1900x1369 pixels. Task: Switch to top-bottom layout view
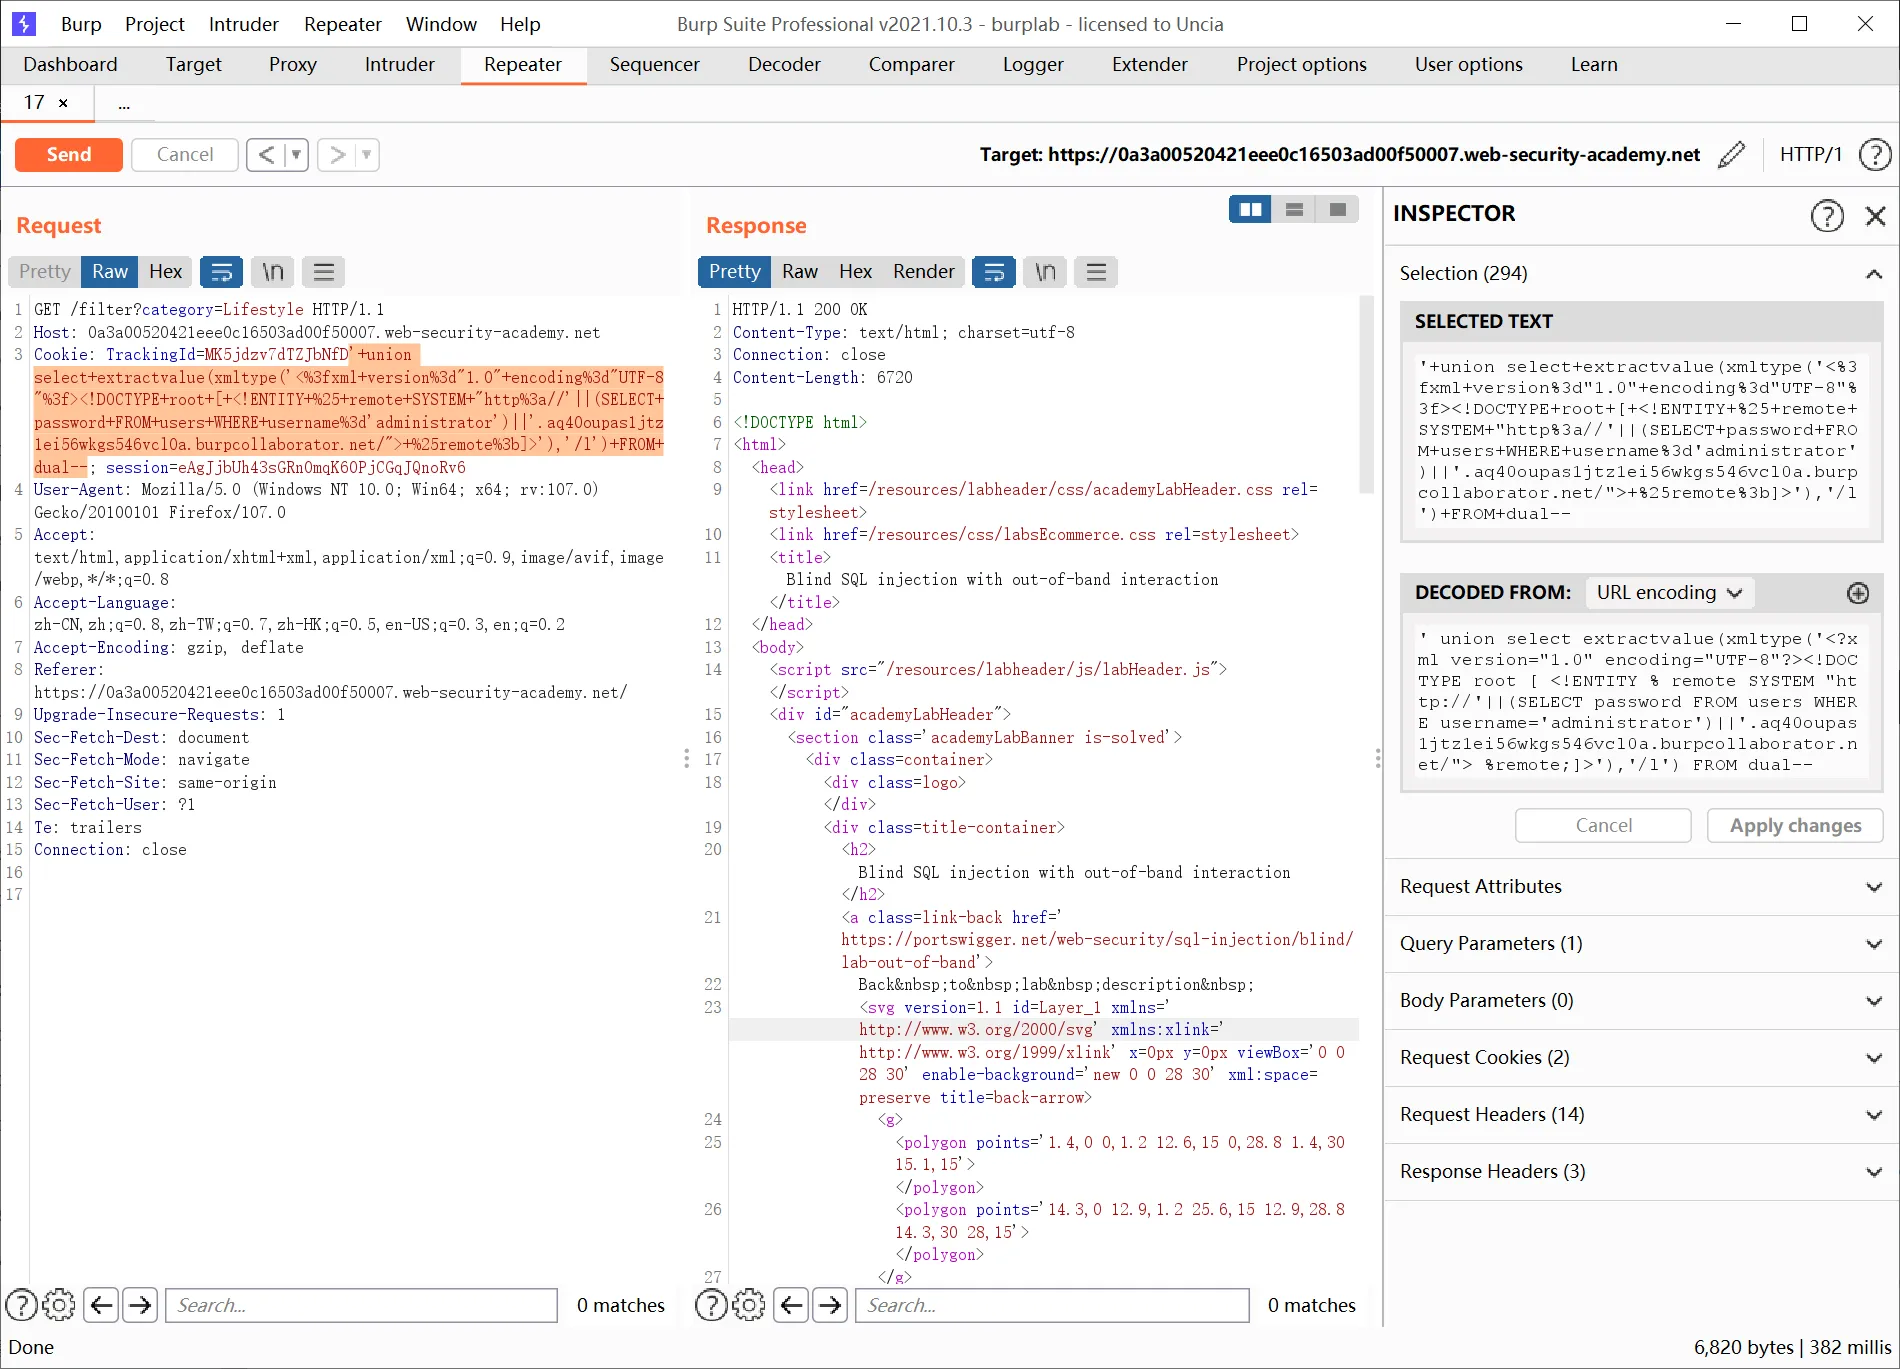coord(1294,209)
